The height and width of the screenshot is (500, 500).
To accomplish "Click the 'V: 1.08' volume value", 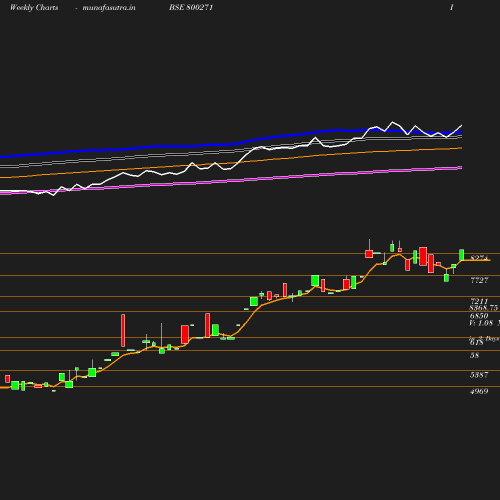I will [481, 323].
